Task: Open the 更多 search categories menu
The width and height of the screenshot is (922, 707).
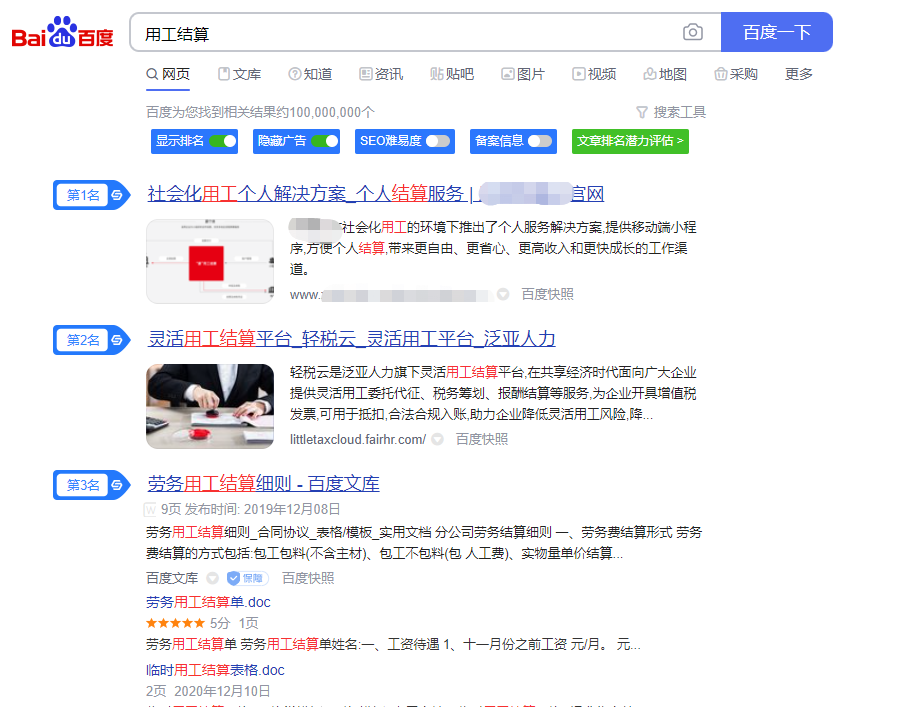Action: 799,74
